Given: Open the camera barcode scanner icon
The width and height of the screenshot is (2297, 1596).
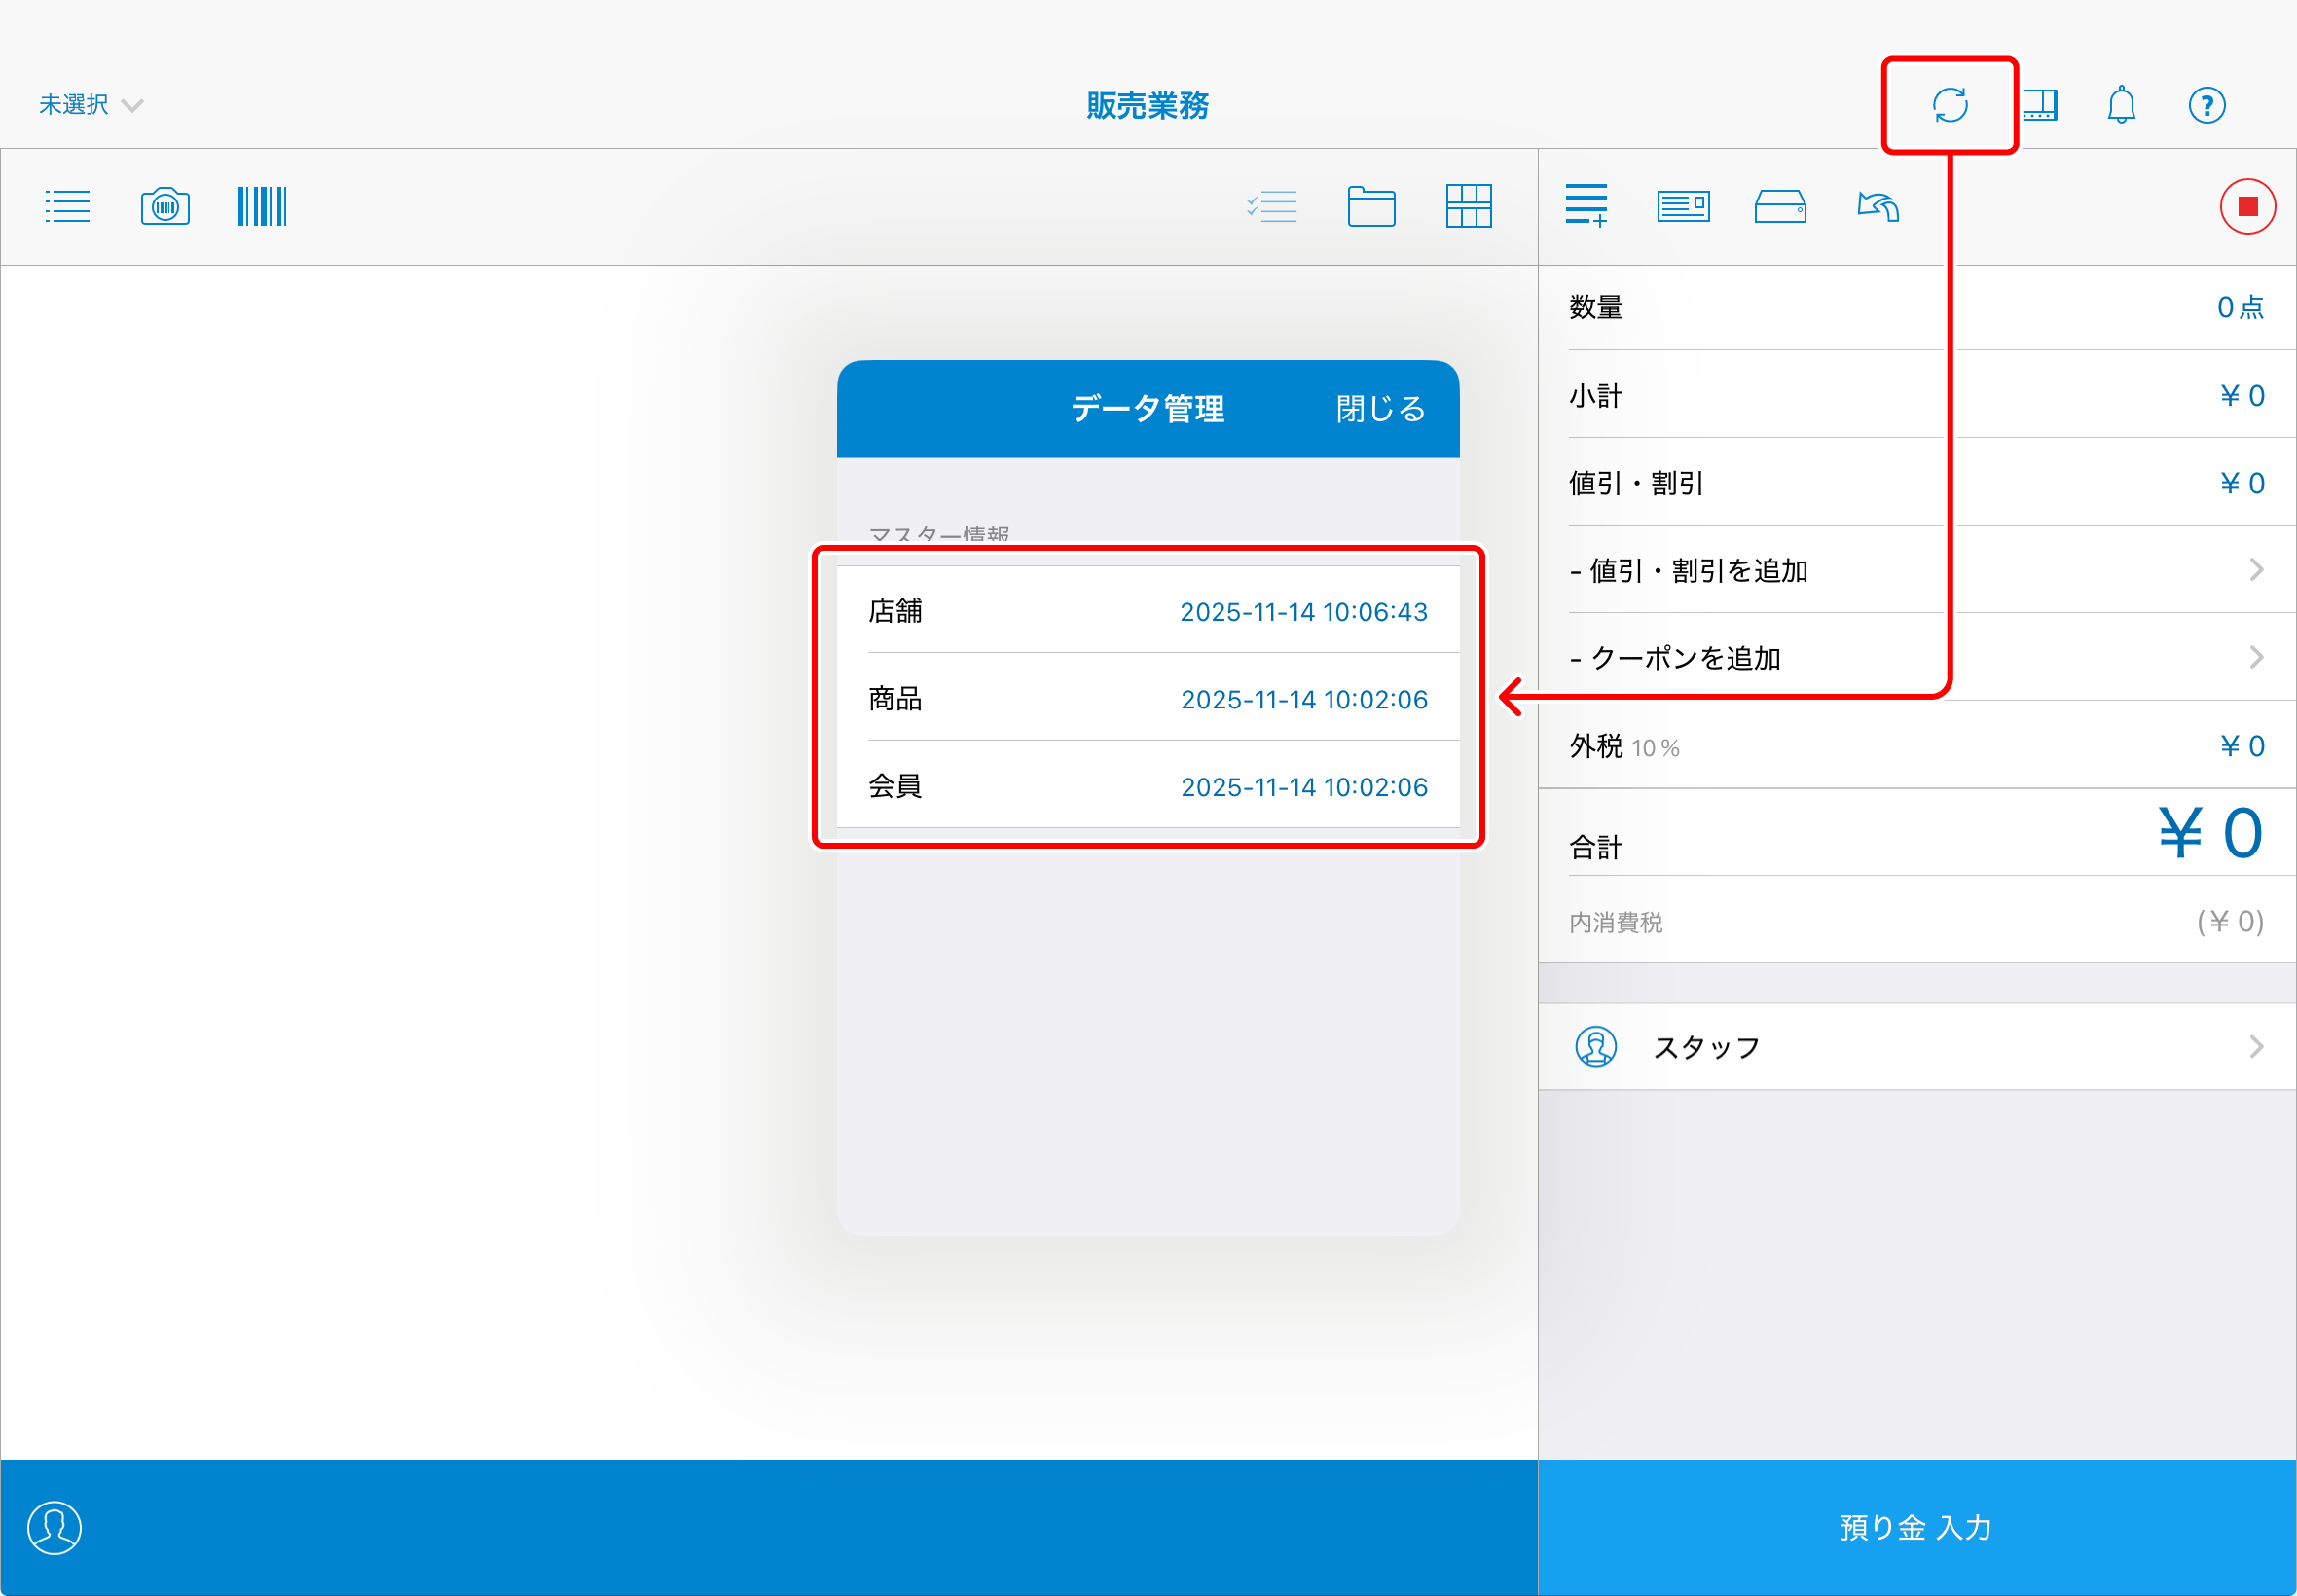Looking at the screenshot, I should point(165,207).
